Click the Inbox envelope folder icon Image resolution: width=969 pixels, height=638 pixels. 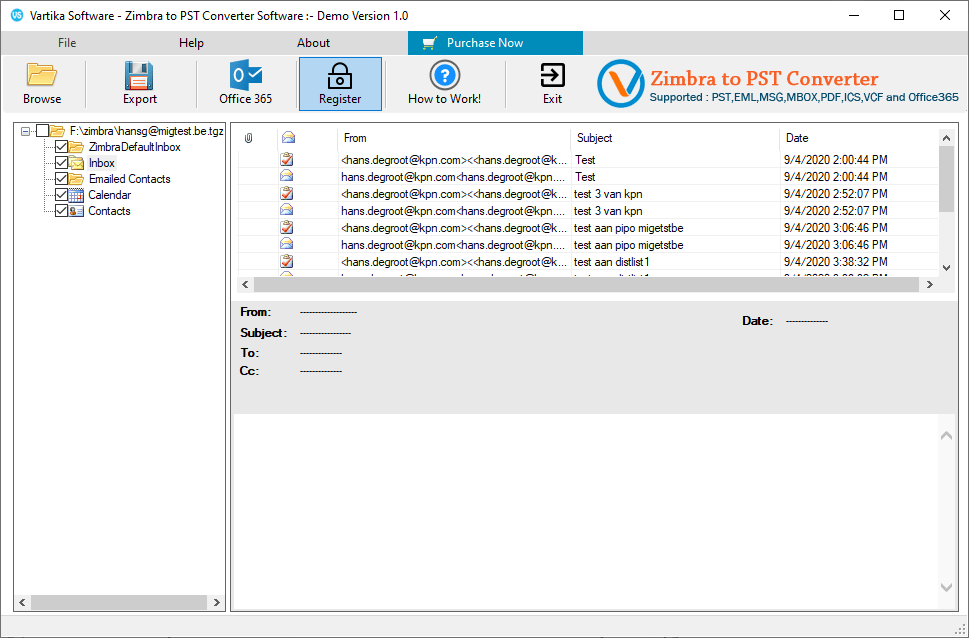tap(77, 163)
